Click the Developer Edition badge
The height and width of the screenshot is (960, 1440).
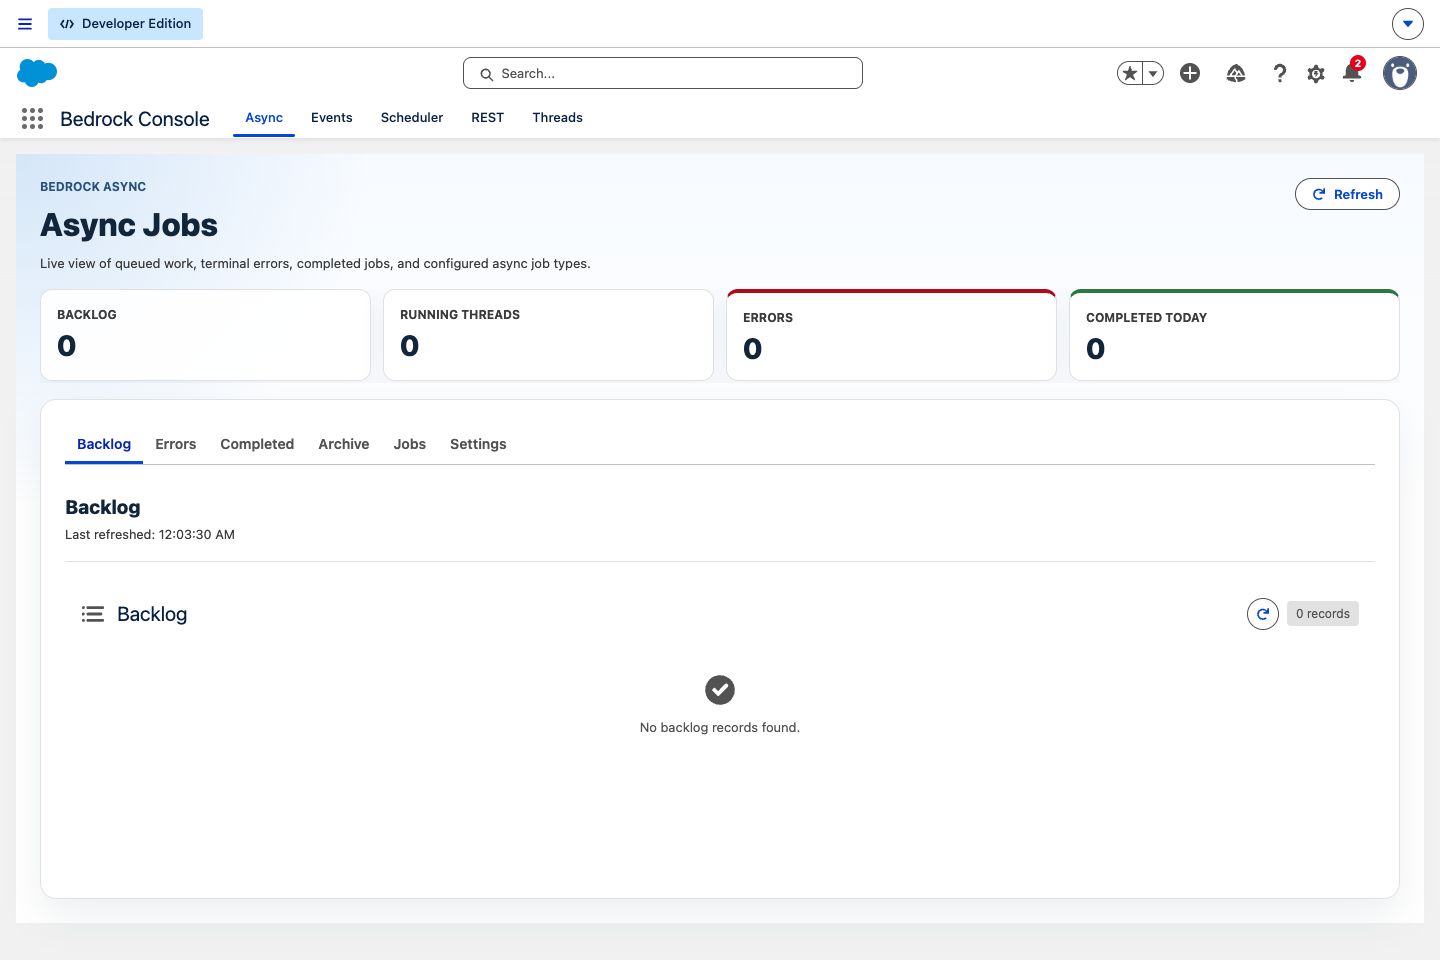[125, 24]
